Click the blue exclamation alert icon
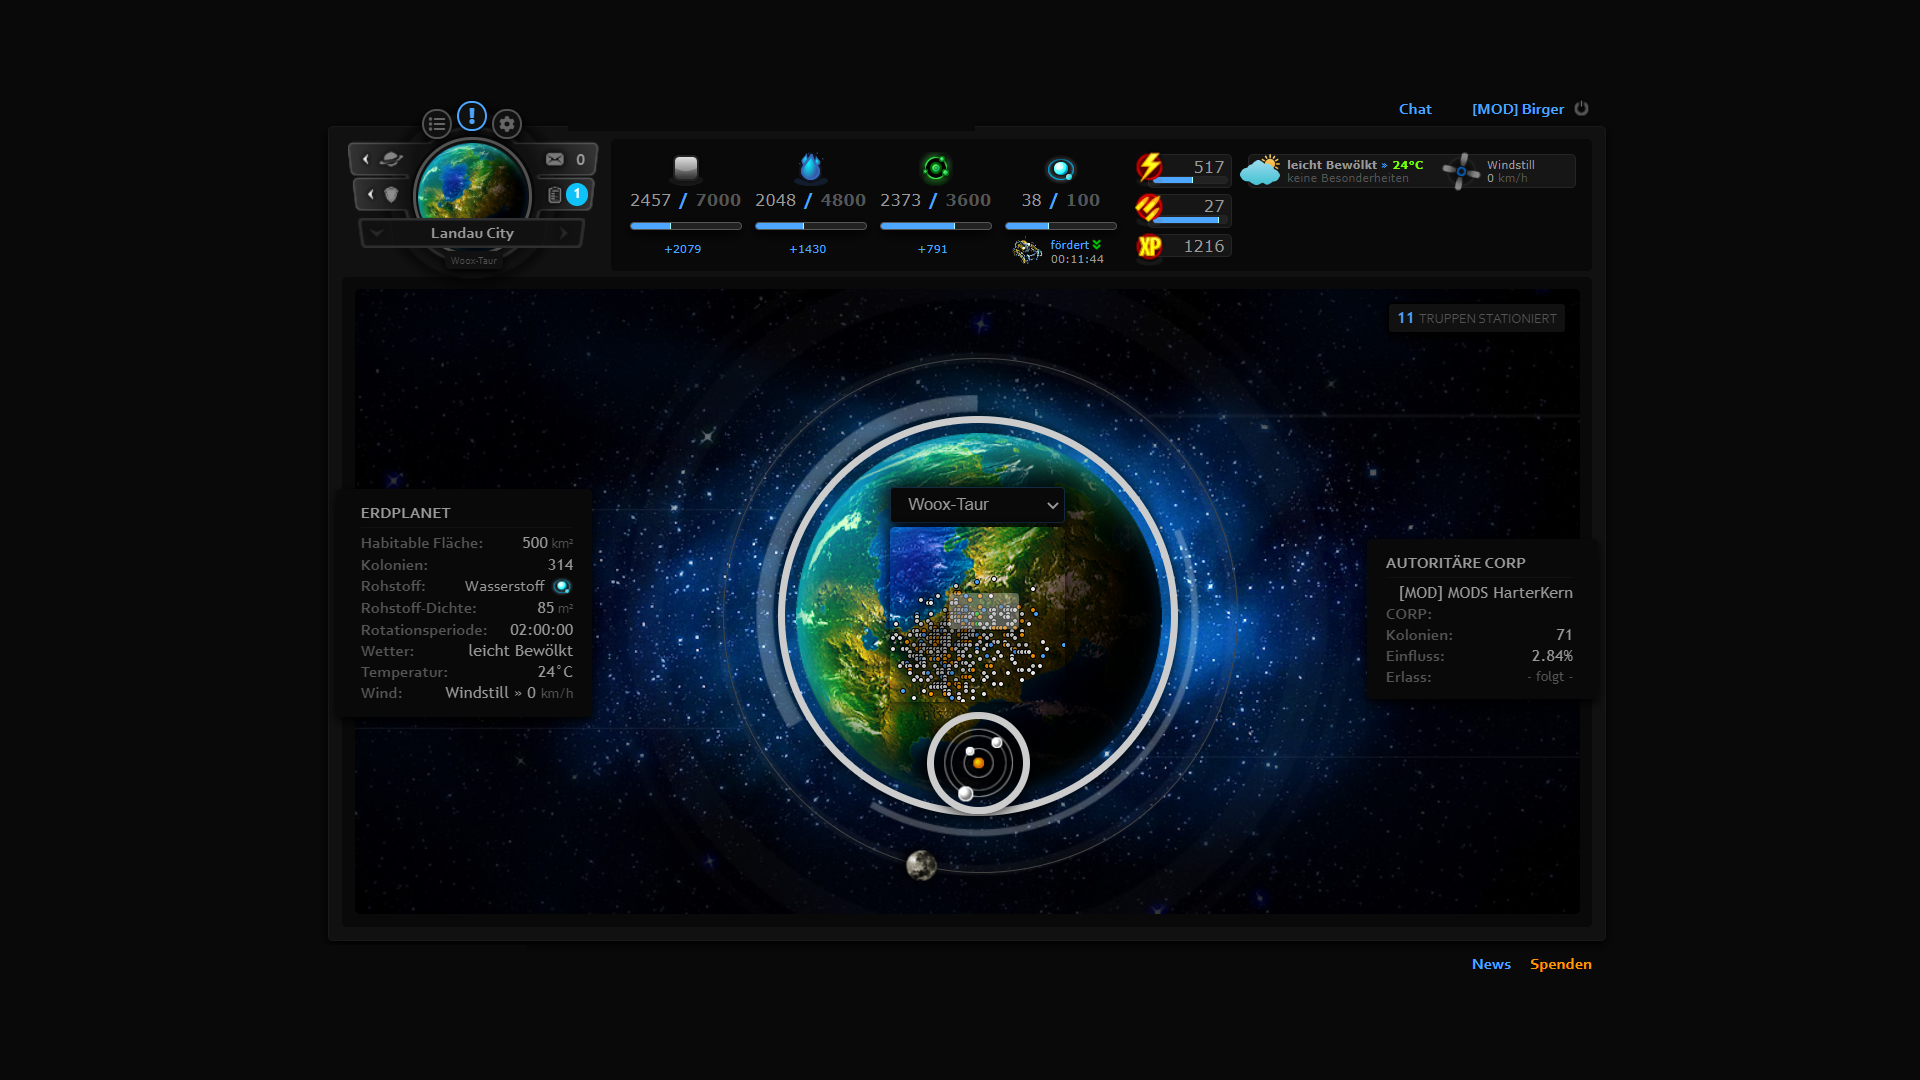The width and height of the screenshot is (1920, 1080). 472,116
